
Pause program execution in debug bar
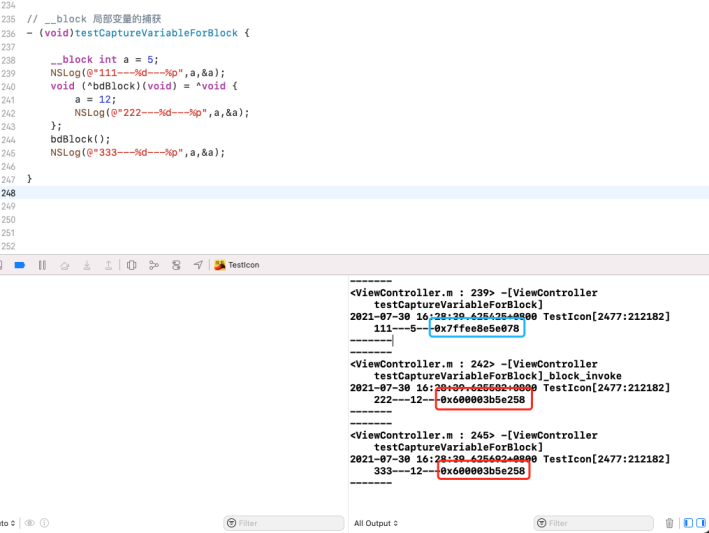43,265
